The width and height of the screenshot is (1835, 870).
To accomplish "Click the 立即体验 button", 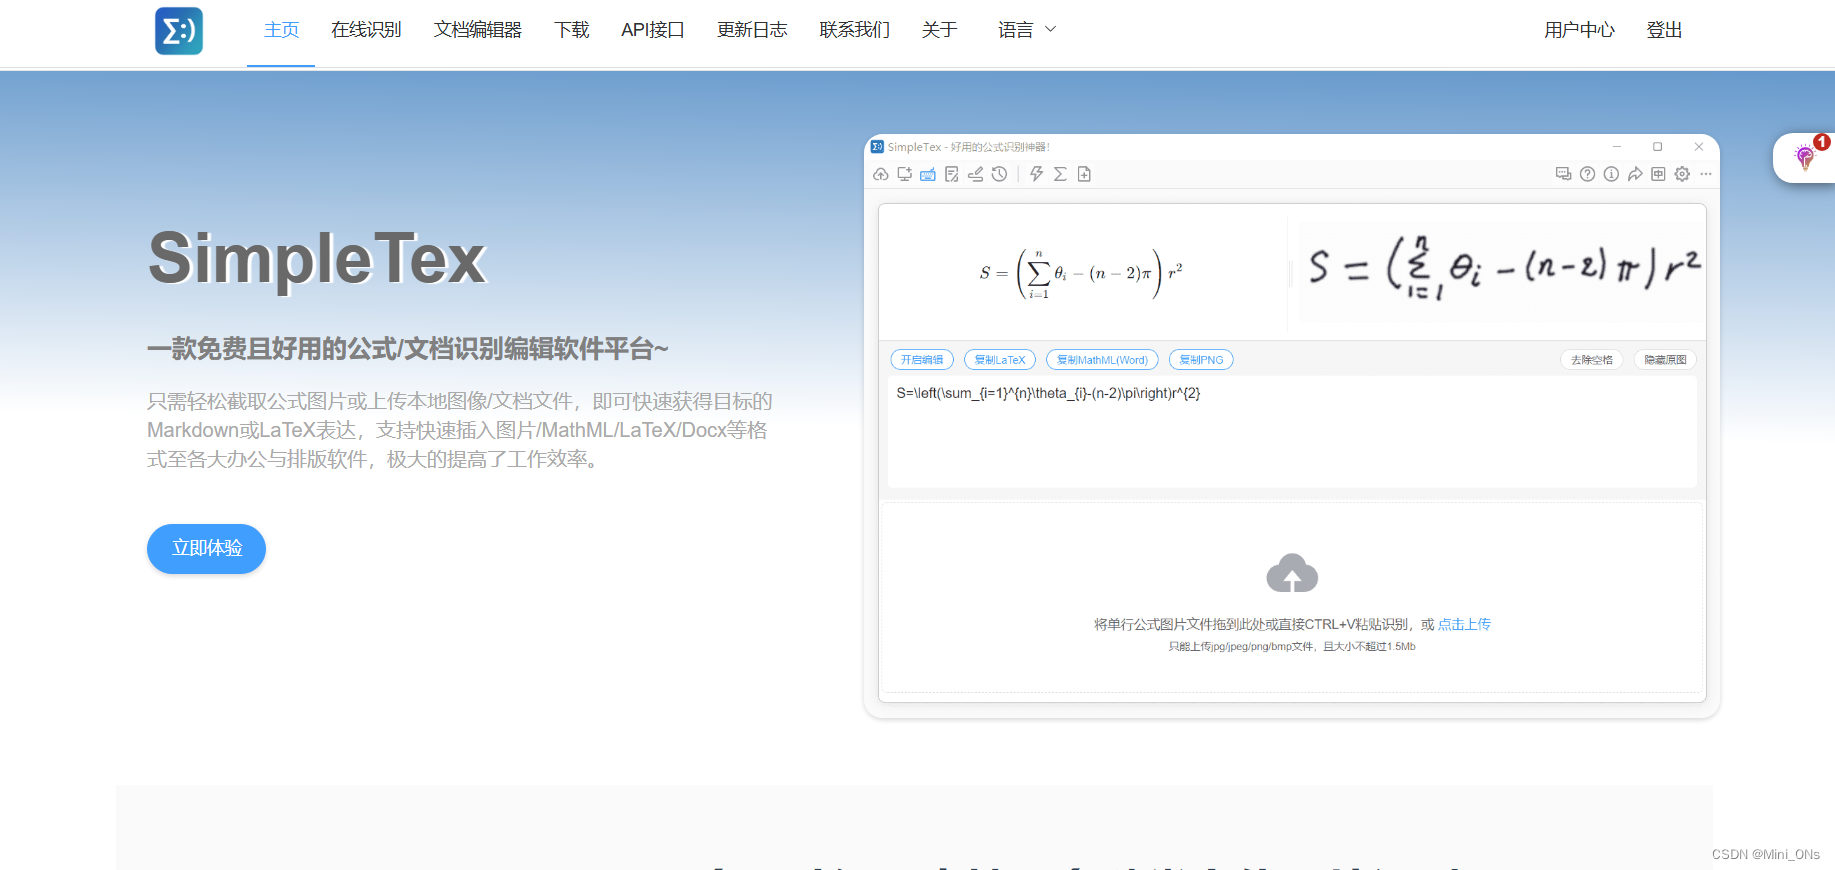I will 206,548.
